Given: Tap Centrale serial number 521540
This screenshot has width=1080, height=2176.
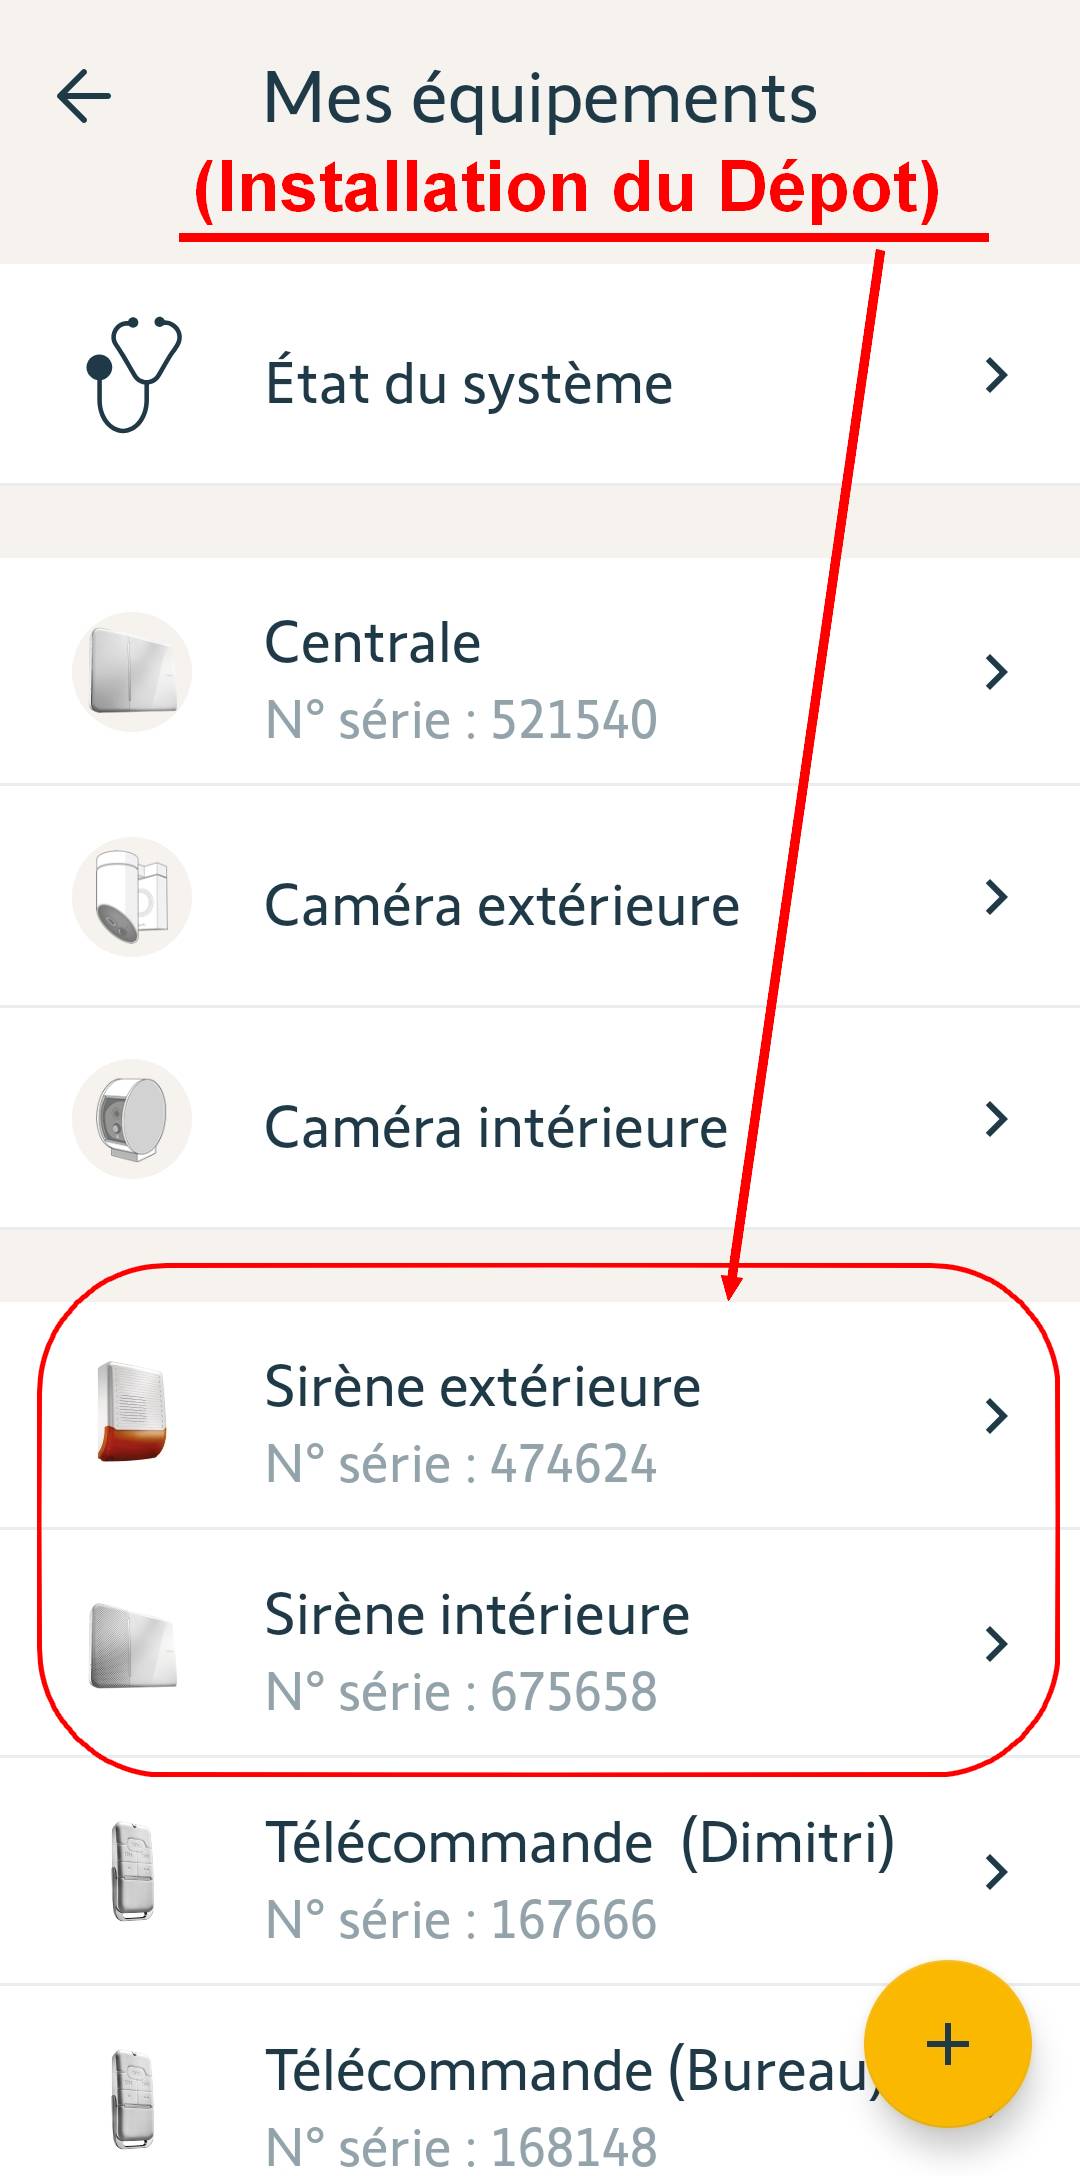Looking at the screenshot, I should [461, 720].
